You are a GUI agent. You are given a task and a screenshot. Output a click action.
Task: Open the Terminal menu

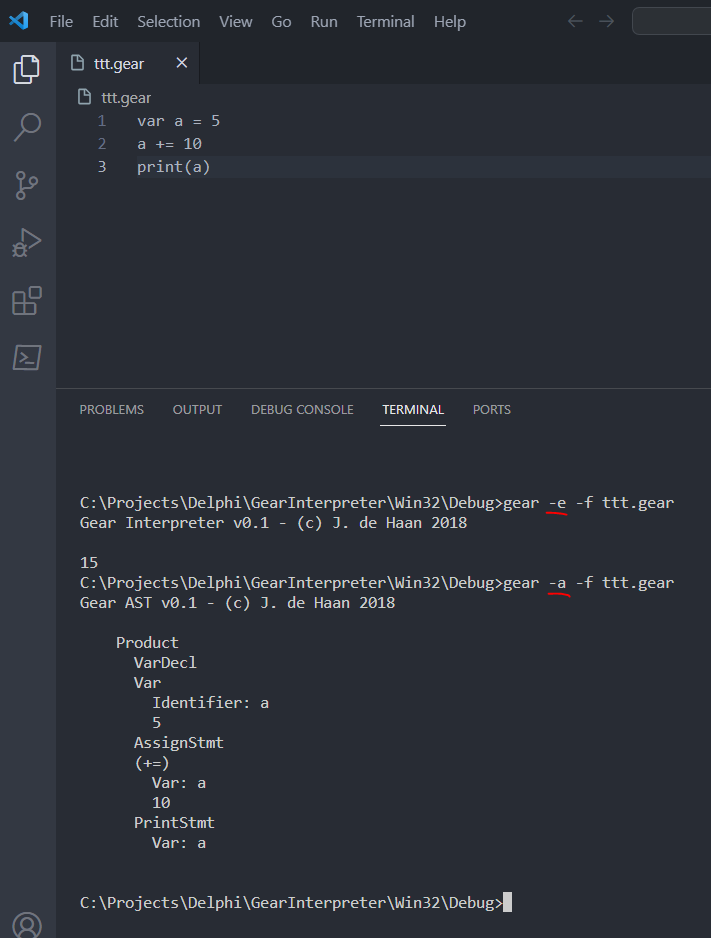386,22
